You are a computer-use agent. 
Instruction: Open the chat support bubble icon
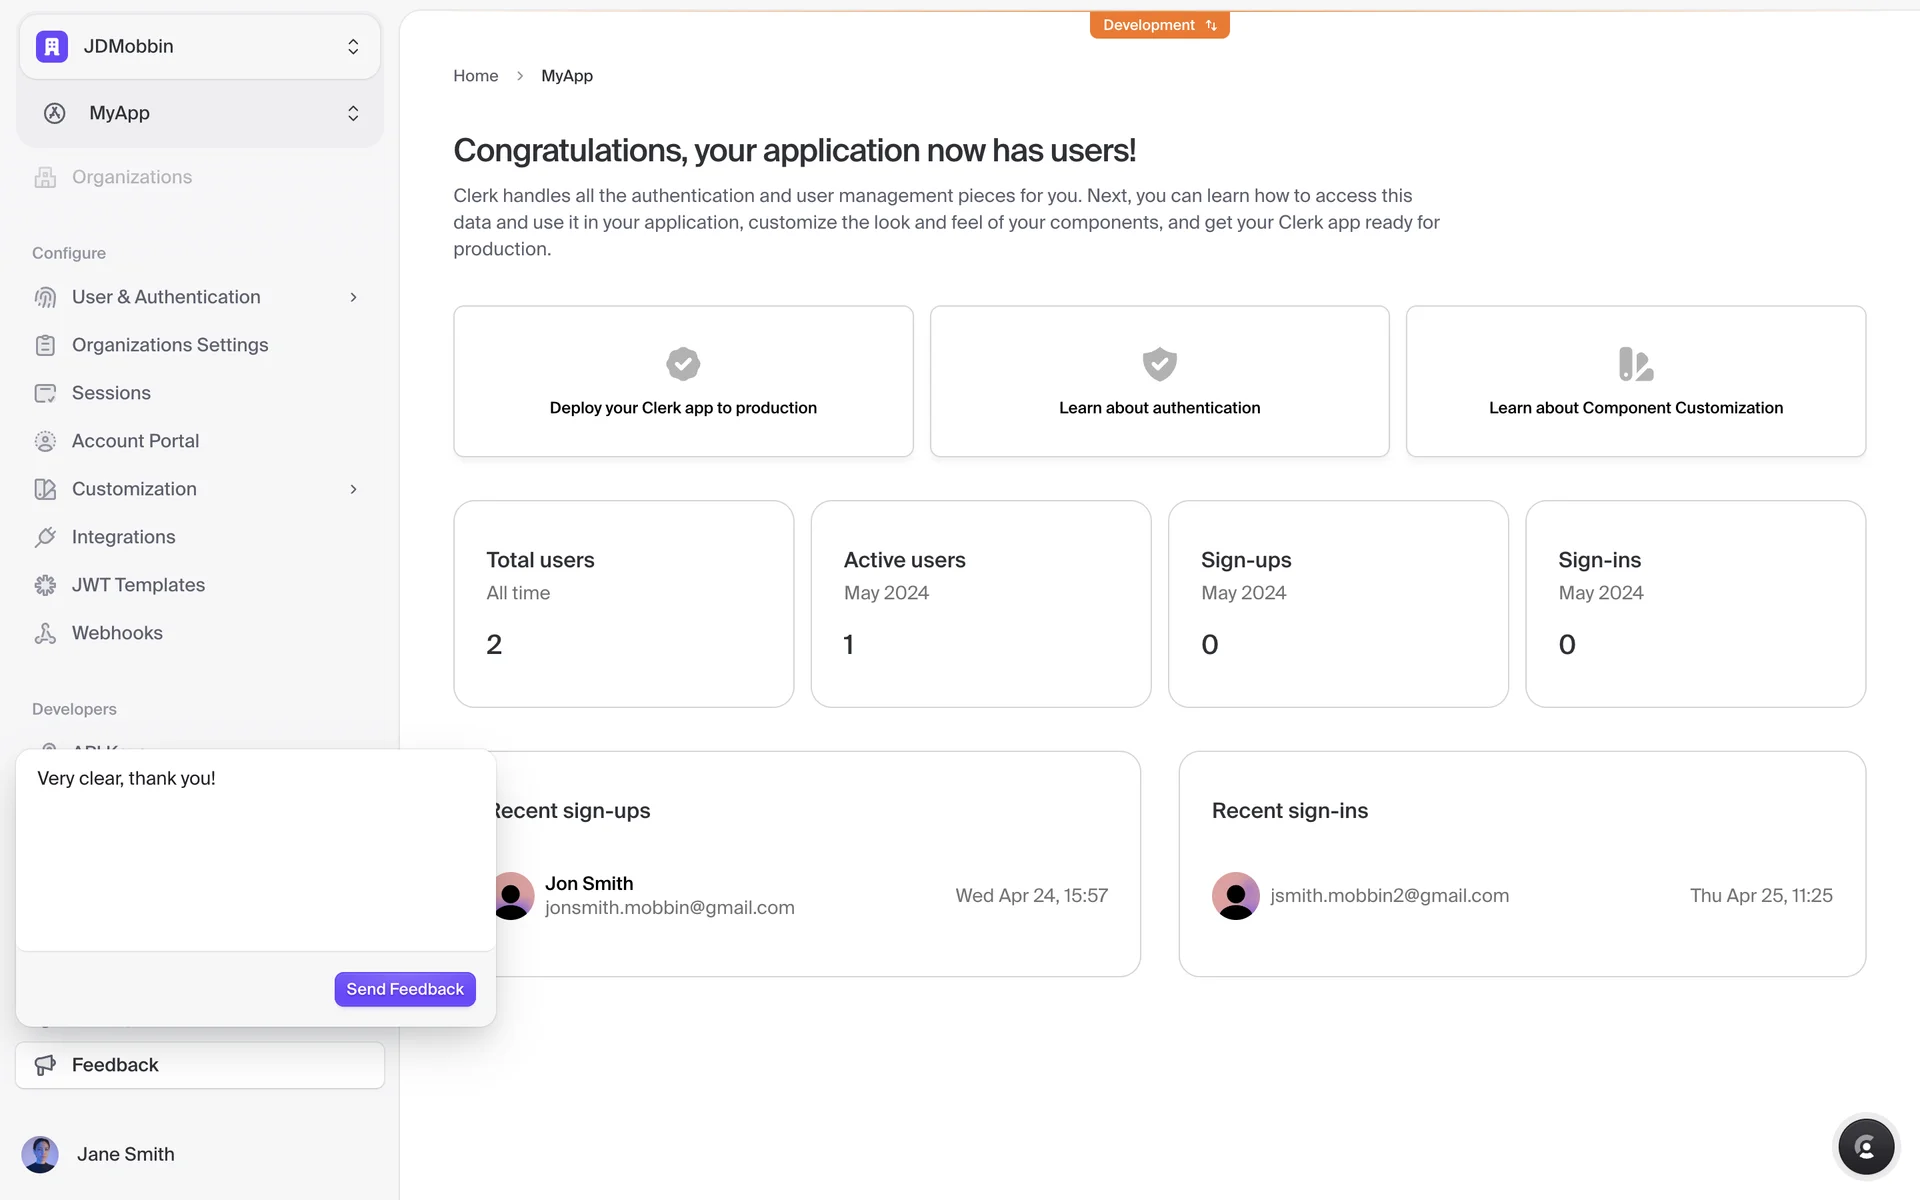1865,1147
